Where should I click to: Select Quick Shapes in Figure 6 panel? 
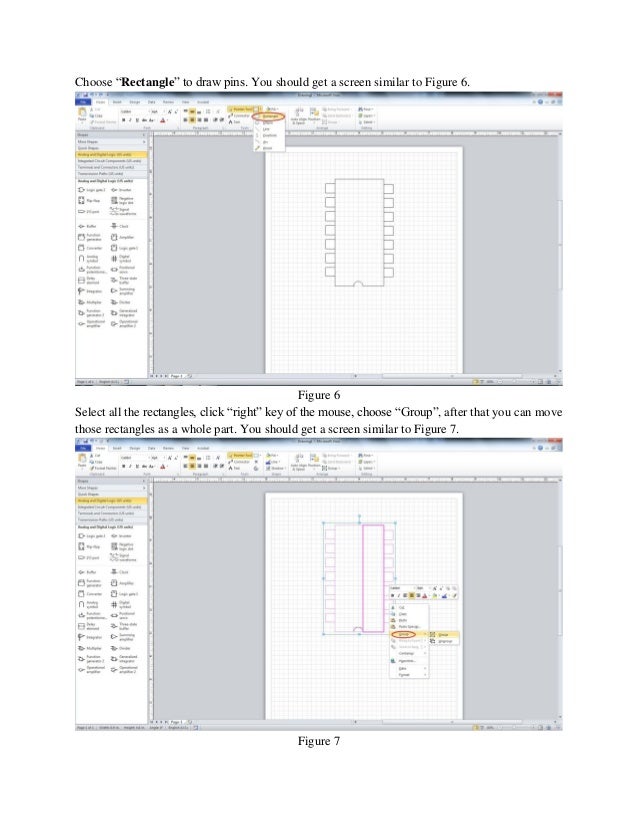[x=111, y=148]
